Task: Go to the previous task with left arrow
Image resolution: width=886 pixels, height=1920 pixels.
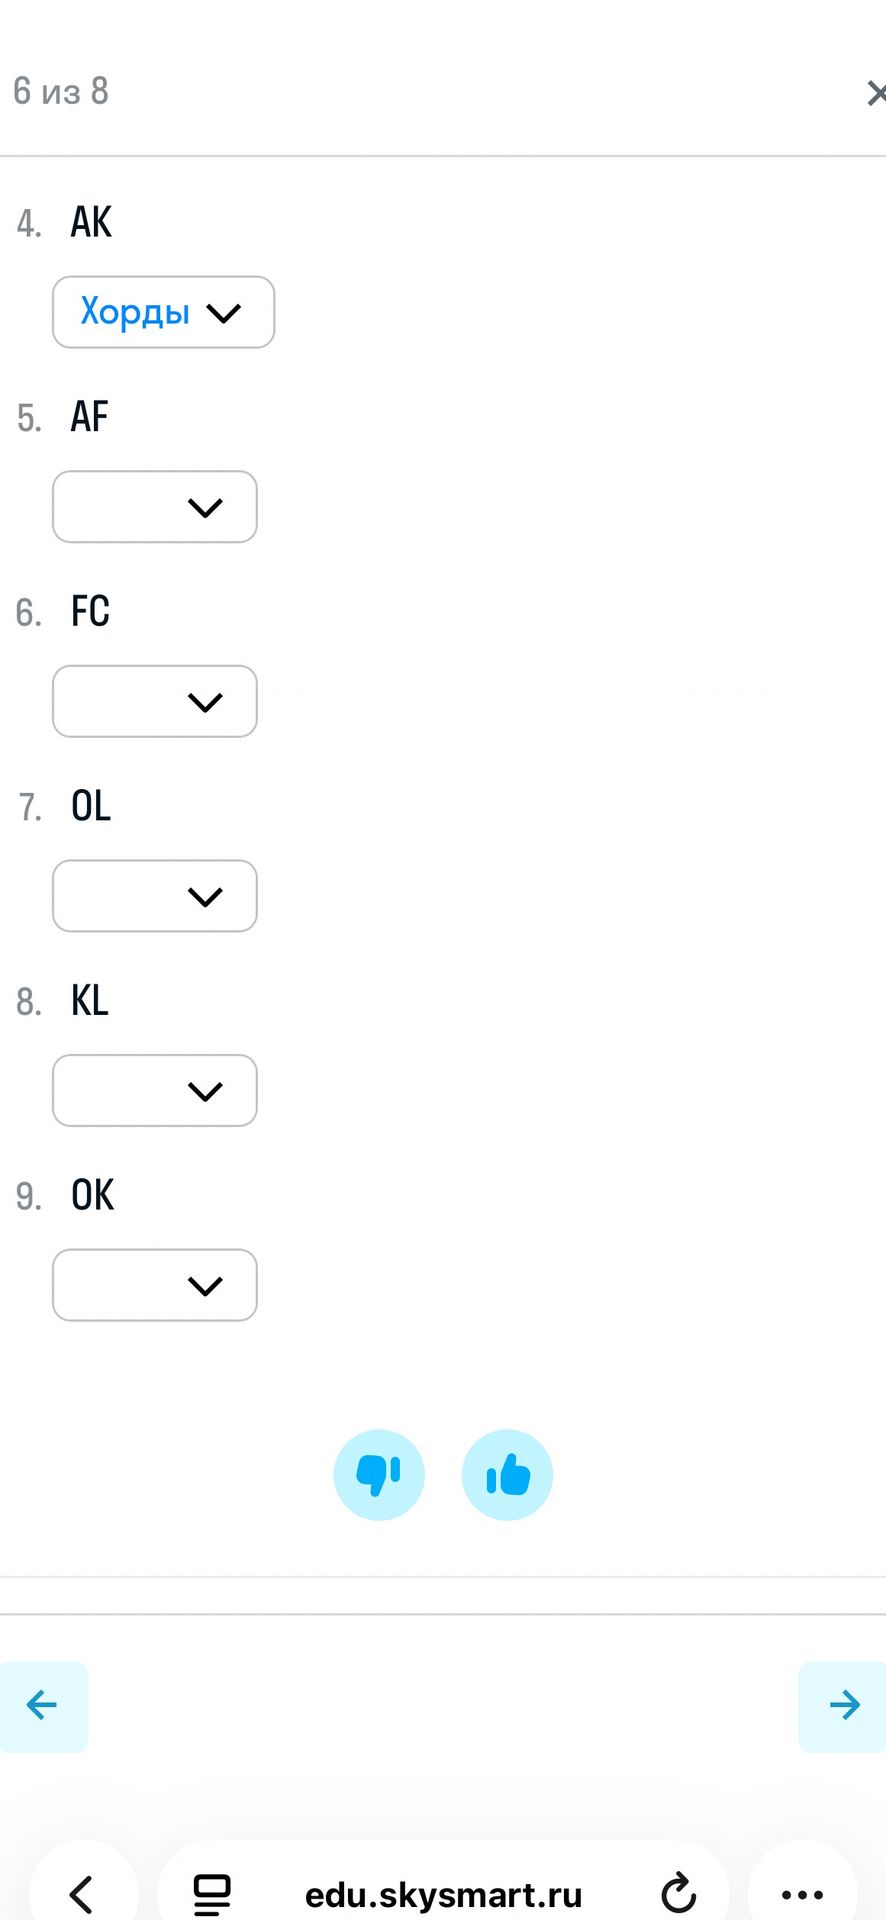Action: [43, 1706]
